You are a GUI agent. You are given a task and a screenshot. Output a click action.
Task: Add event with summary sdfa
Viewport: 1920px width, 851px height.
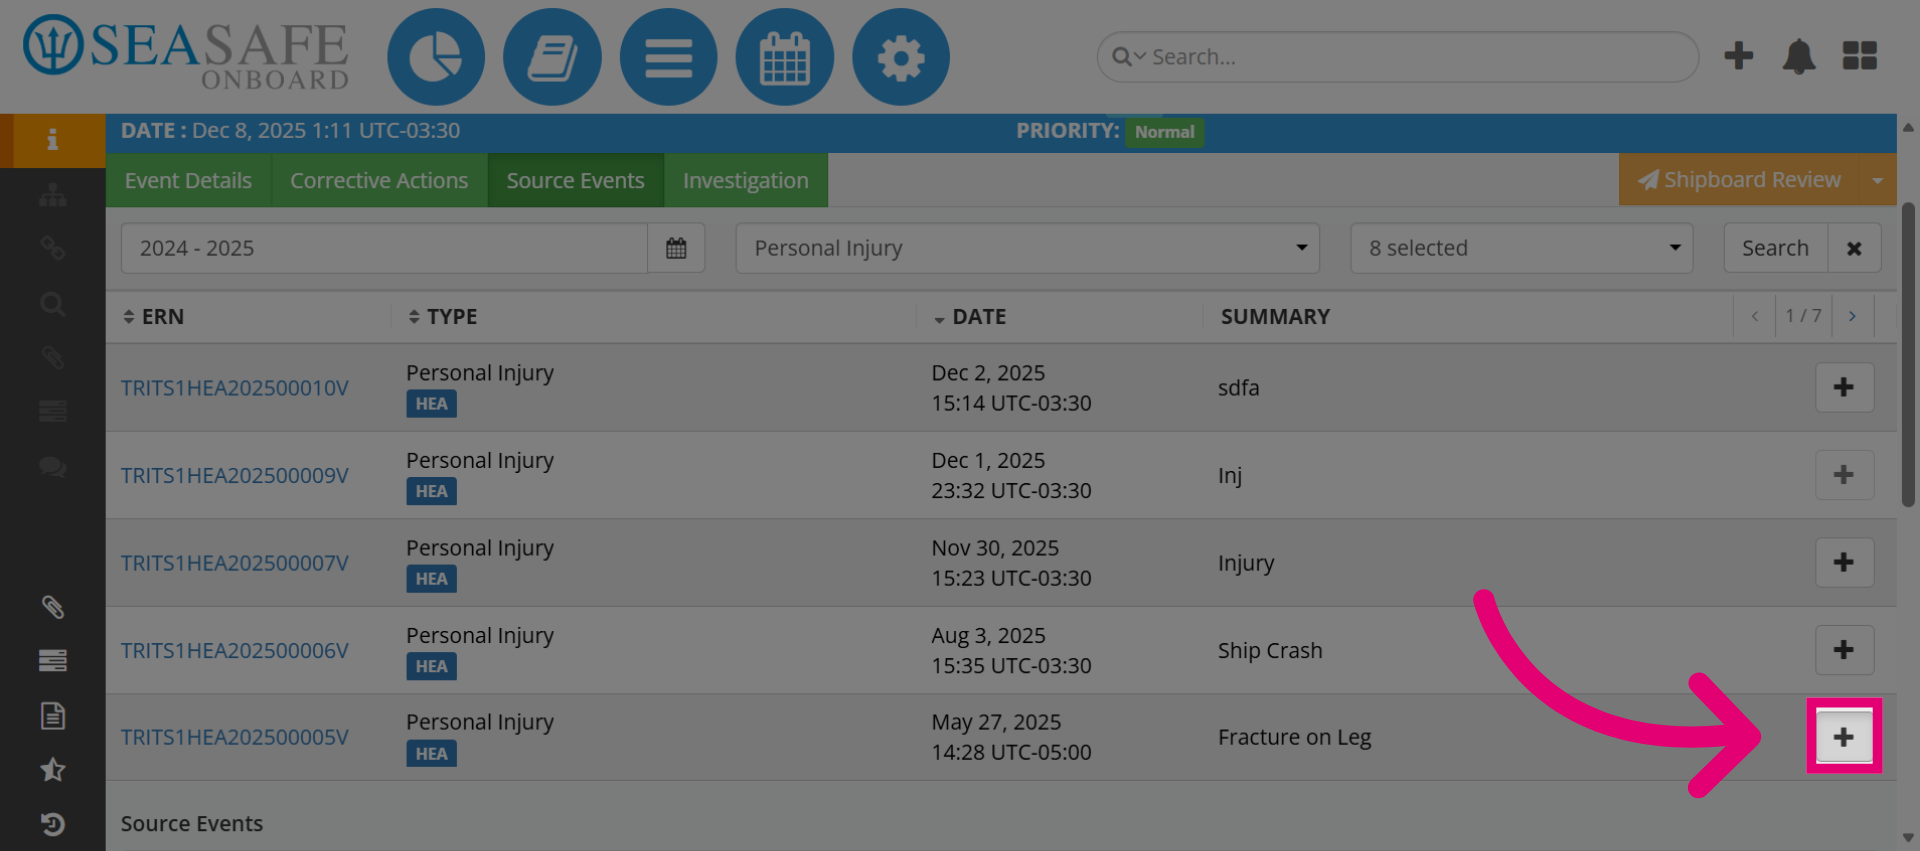pos(1844,387)
